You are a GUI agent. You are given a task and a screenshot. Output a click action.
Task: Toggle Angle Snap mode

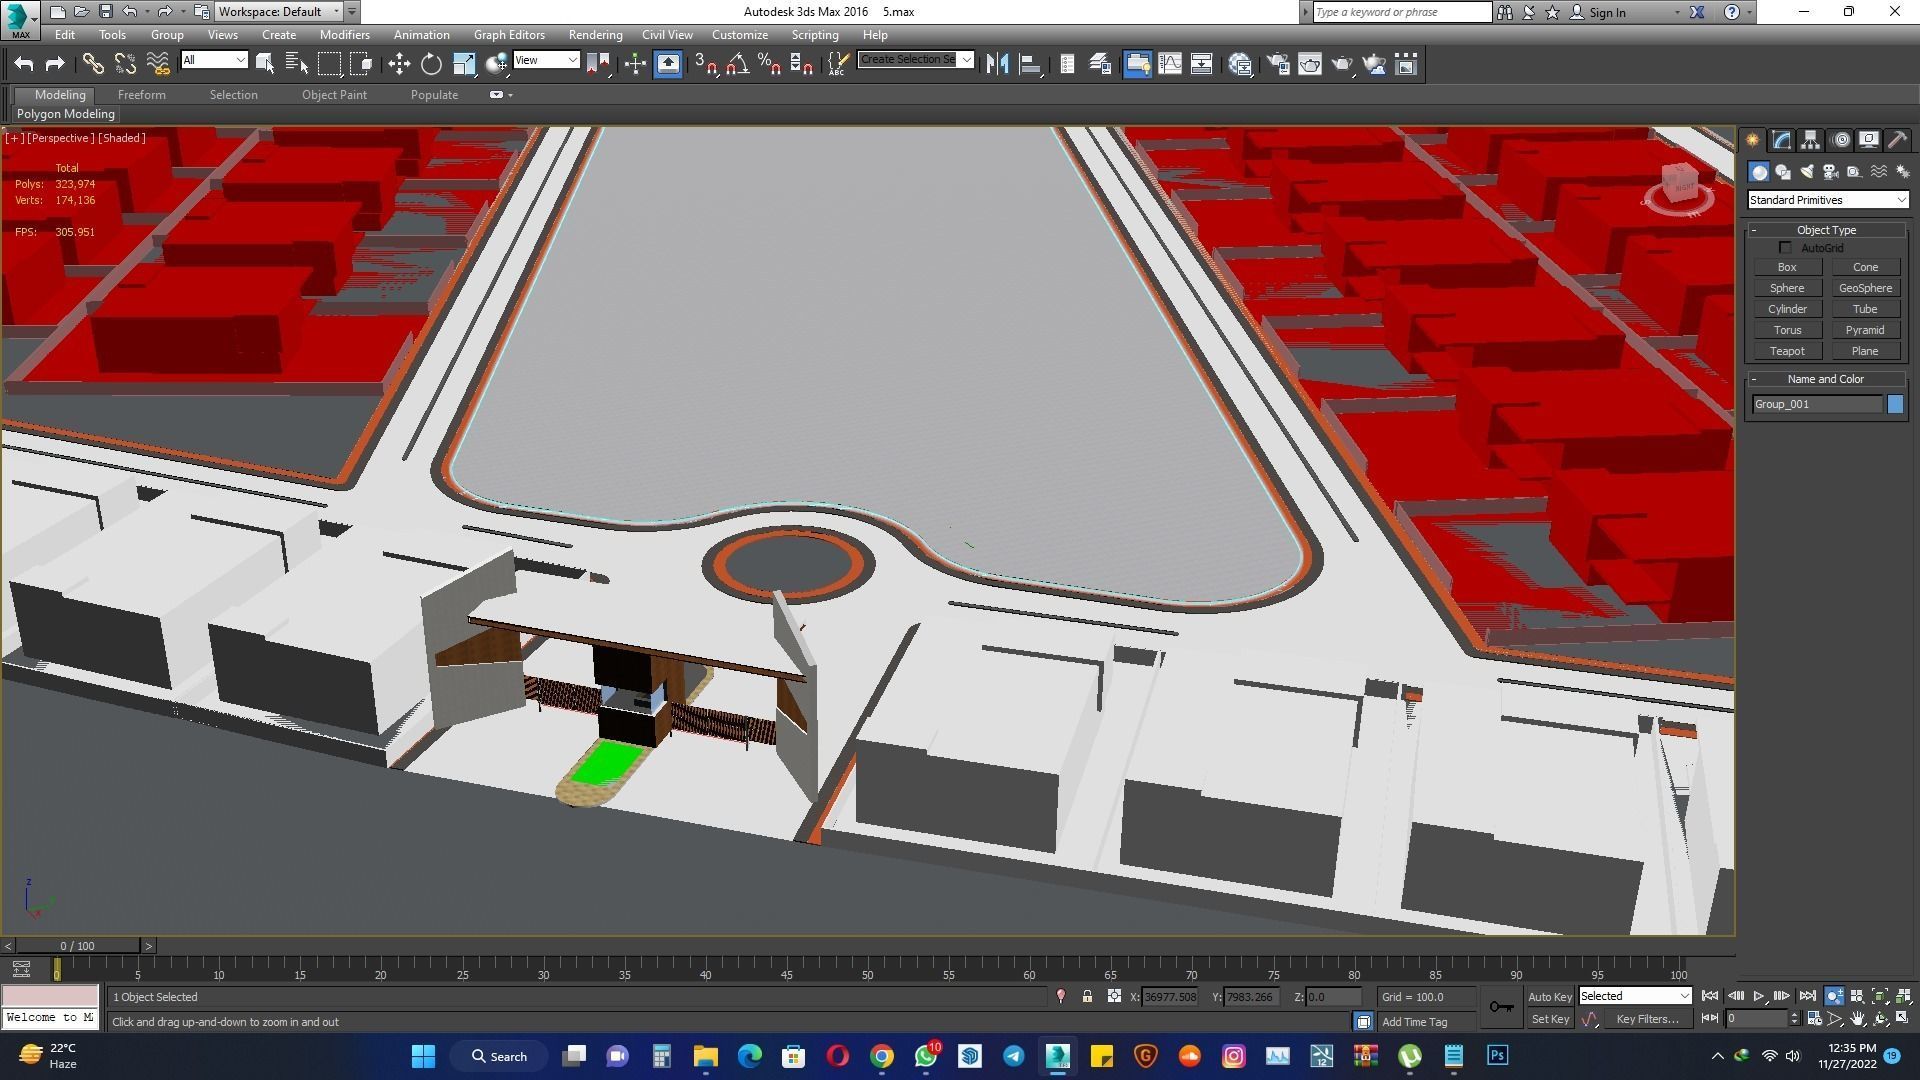coord(740,63)
